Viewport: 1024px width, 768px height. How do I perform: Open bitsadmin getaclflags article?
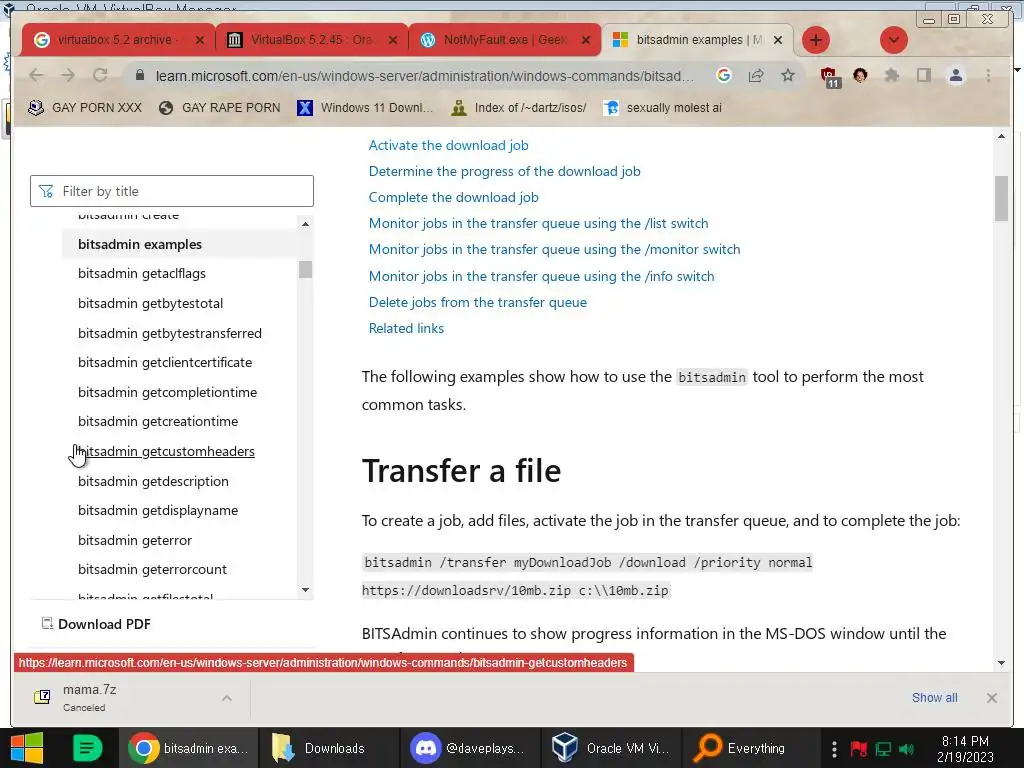142,273
